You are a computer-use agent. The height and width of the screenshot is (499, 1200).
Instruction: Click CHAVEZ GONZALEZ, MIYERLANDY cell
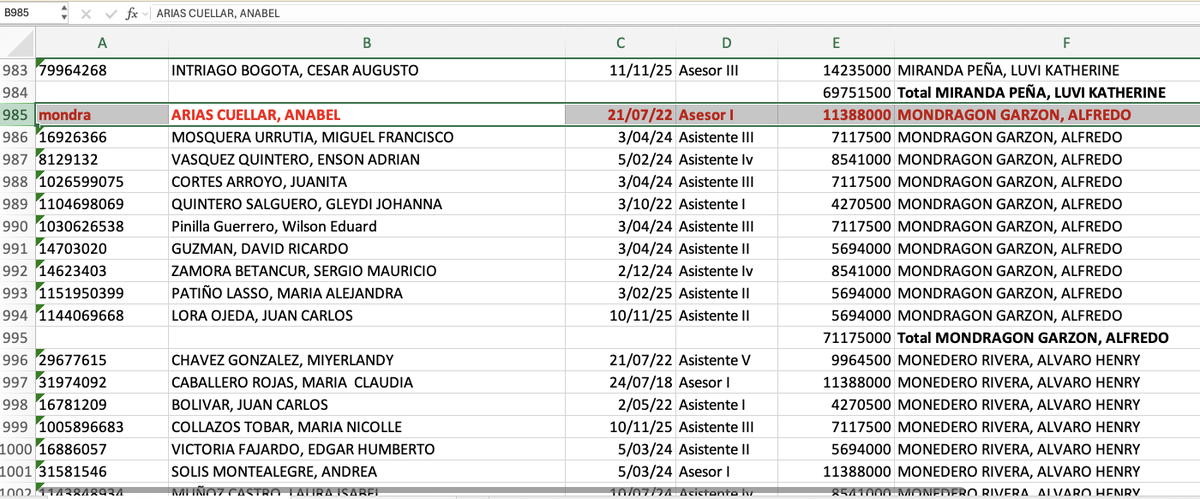(367, 360)
